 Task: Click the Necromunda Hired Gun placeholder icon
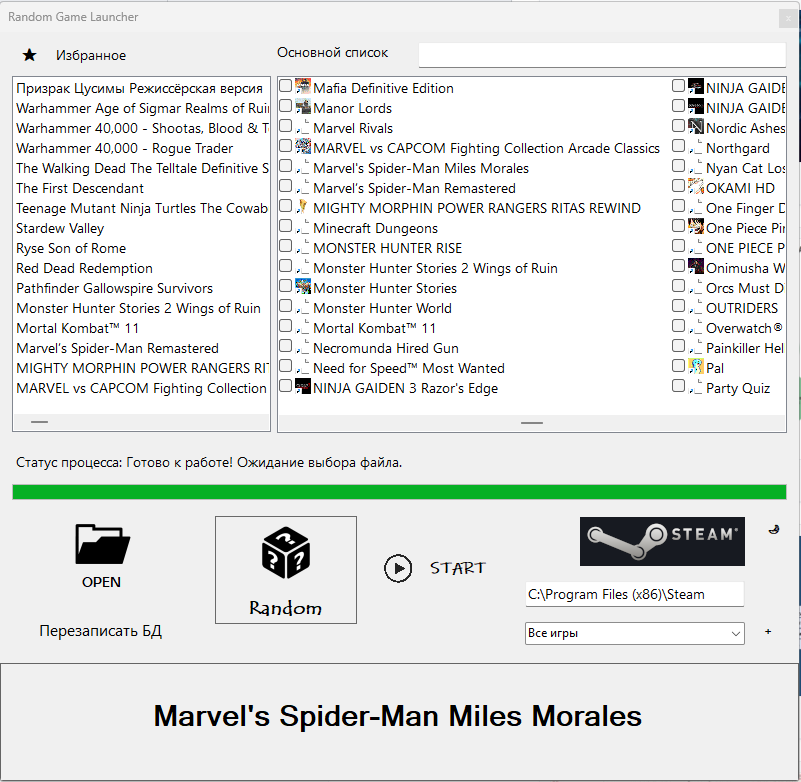[x=303, y=347]
